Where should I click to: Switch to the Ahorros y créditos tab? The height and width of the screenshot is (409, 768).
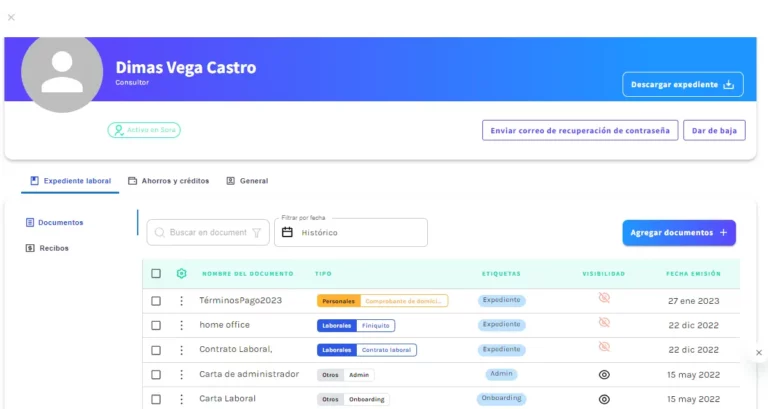tap(168, 181)
